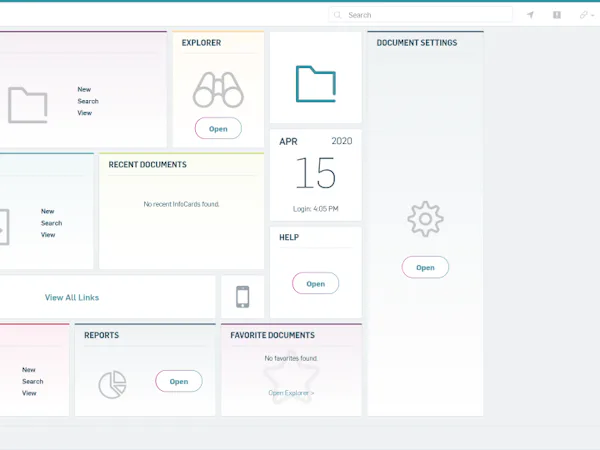Open the Help tile
Viewport: 600px width, 450px height.
[316, 284]
